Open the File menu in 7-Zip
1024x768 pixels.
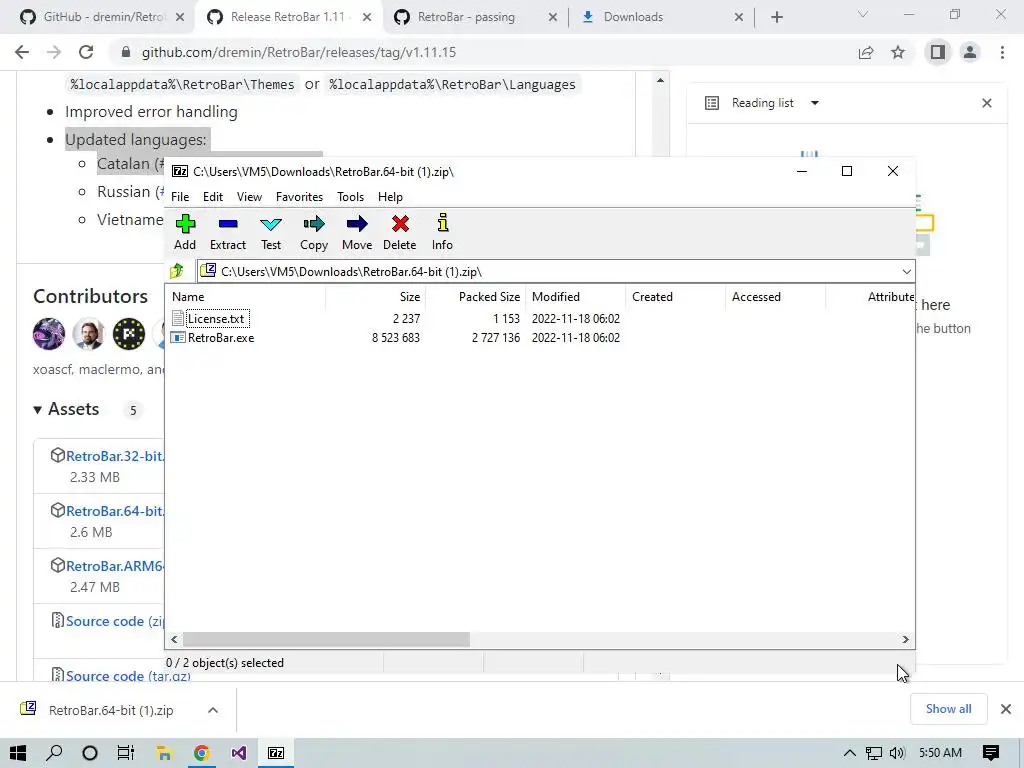tap(180, 197)
